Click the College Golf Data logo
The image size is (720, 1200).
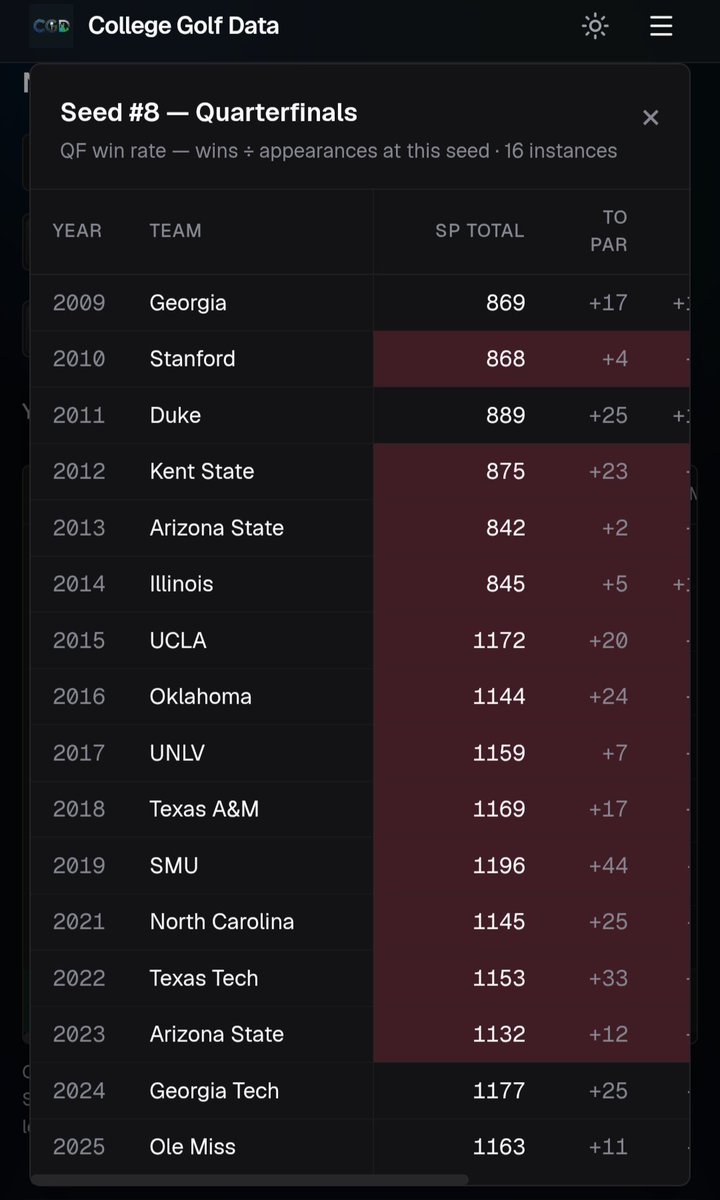pos(51,26)
